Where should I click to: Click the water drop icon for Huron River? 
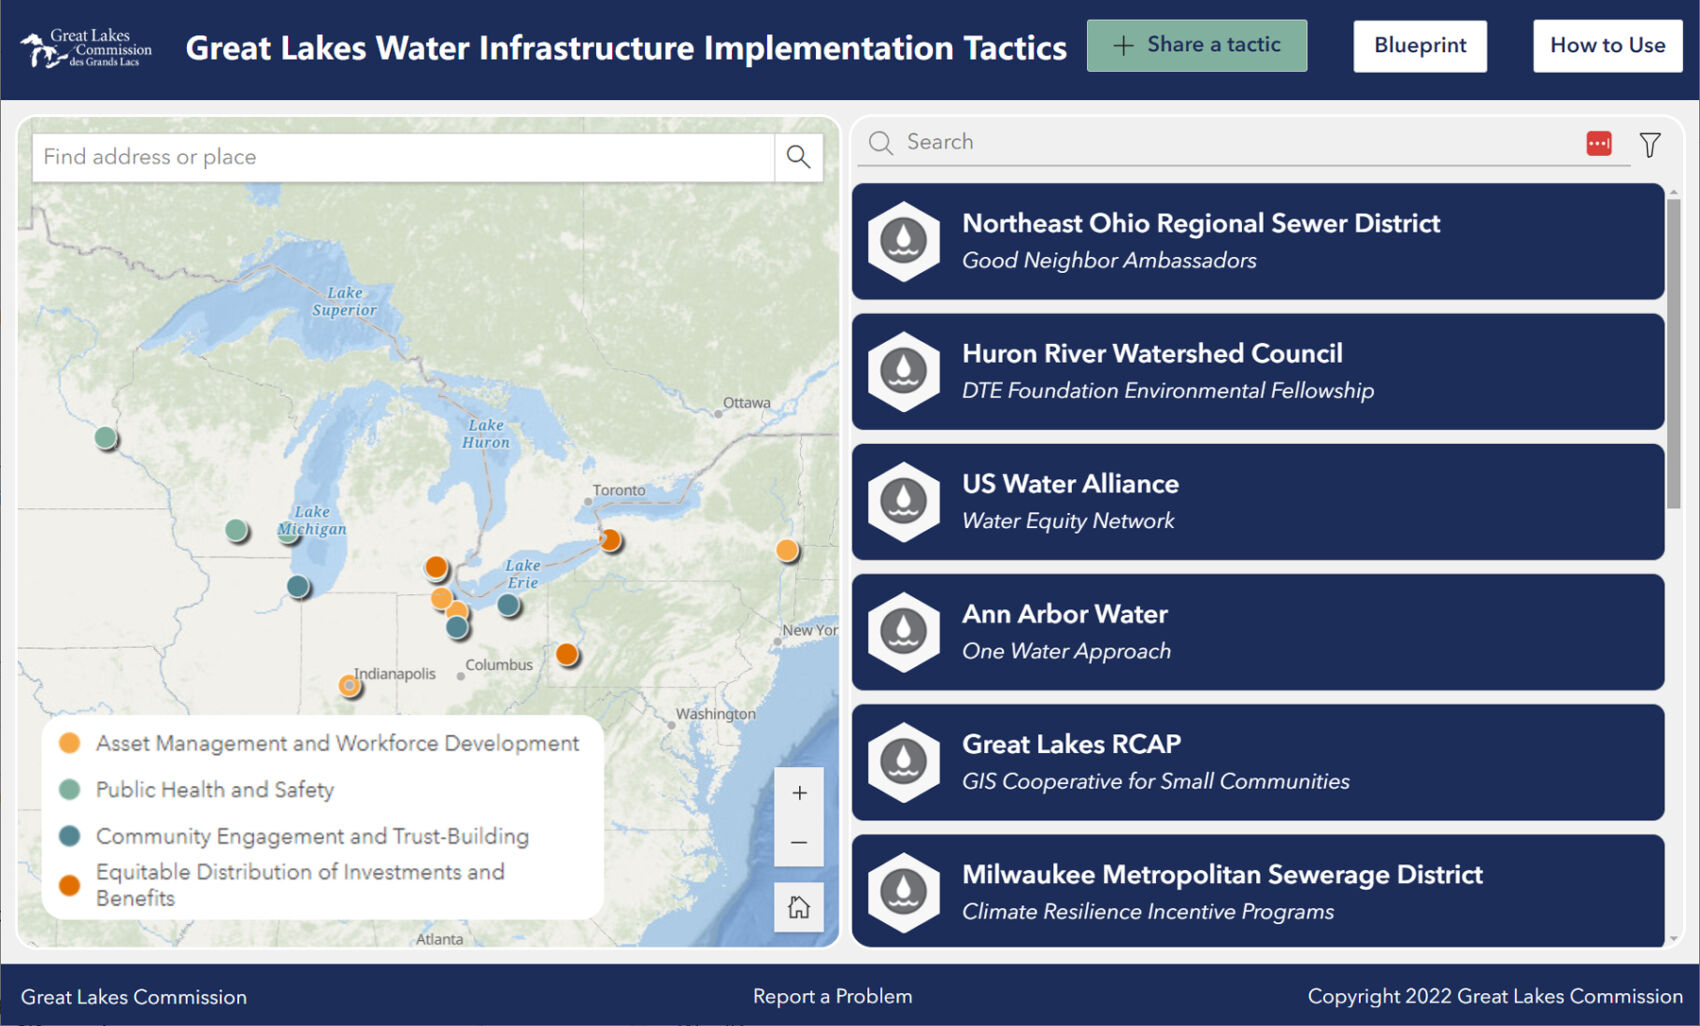(x=904, y=371)
